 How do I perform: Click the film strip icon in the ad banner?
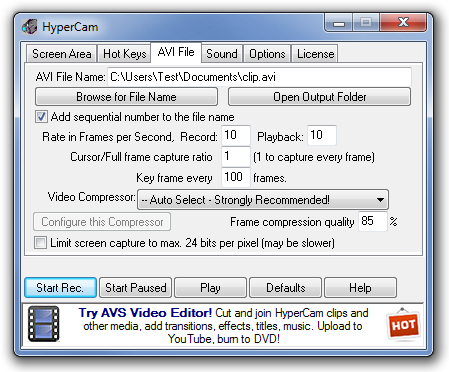click(x=44, y=324)
